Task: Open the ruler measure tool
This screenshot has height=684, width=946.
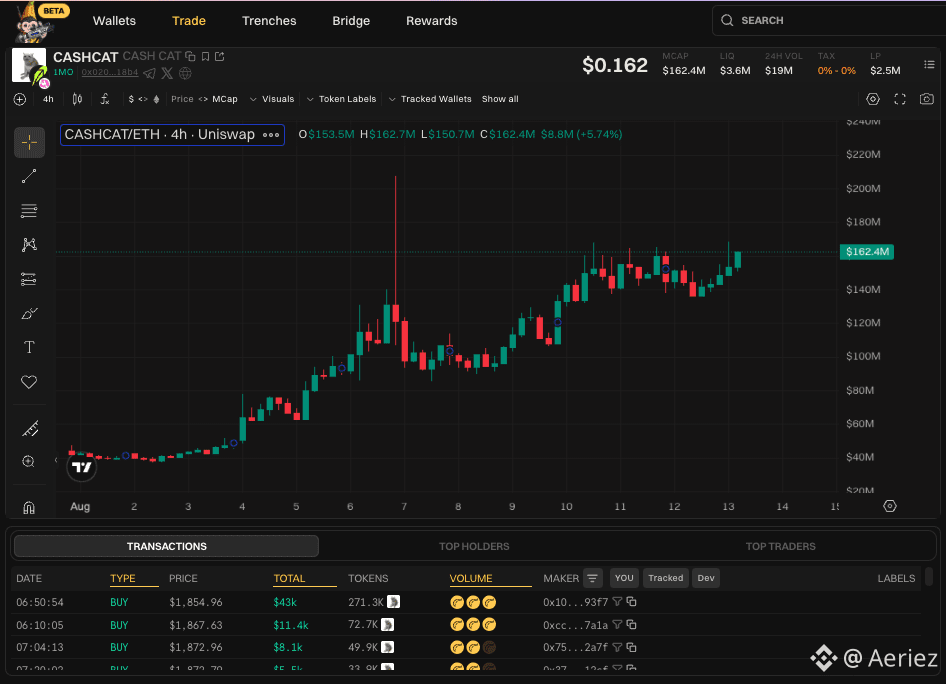Action: coord(30,429)
